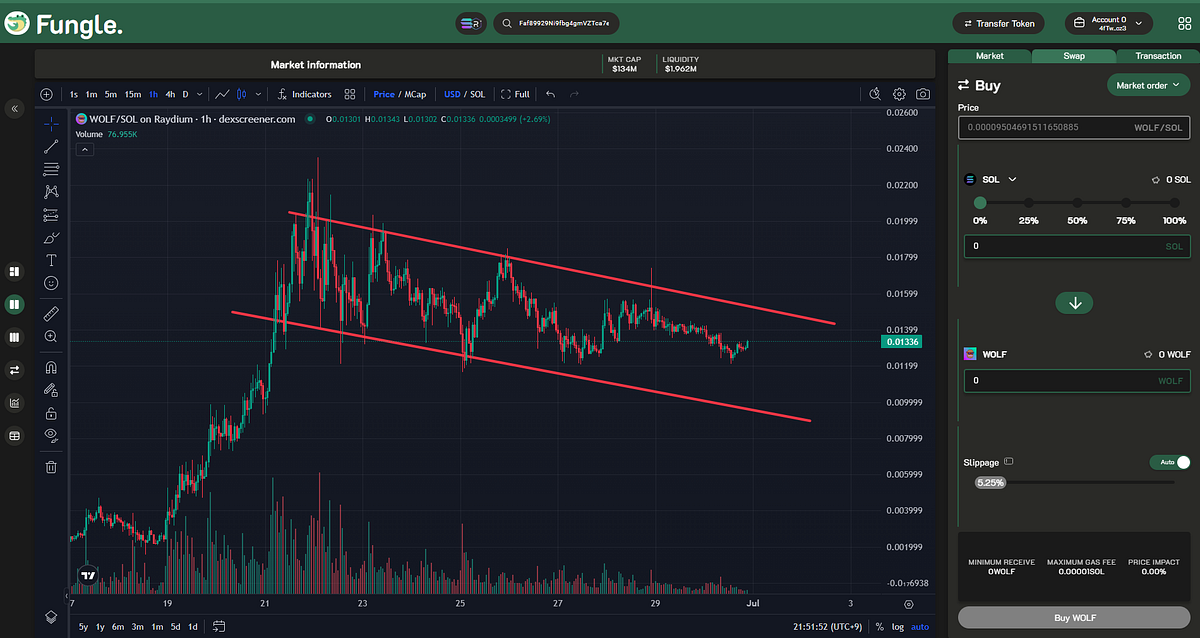Switch to the Transaction tab
This screenshot has width=1200, height=638.
[x=1157, y=56]
